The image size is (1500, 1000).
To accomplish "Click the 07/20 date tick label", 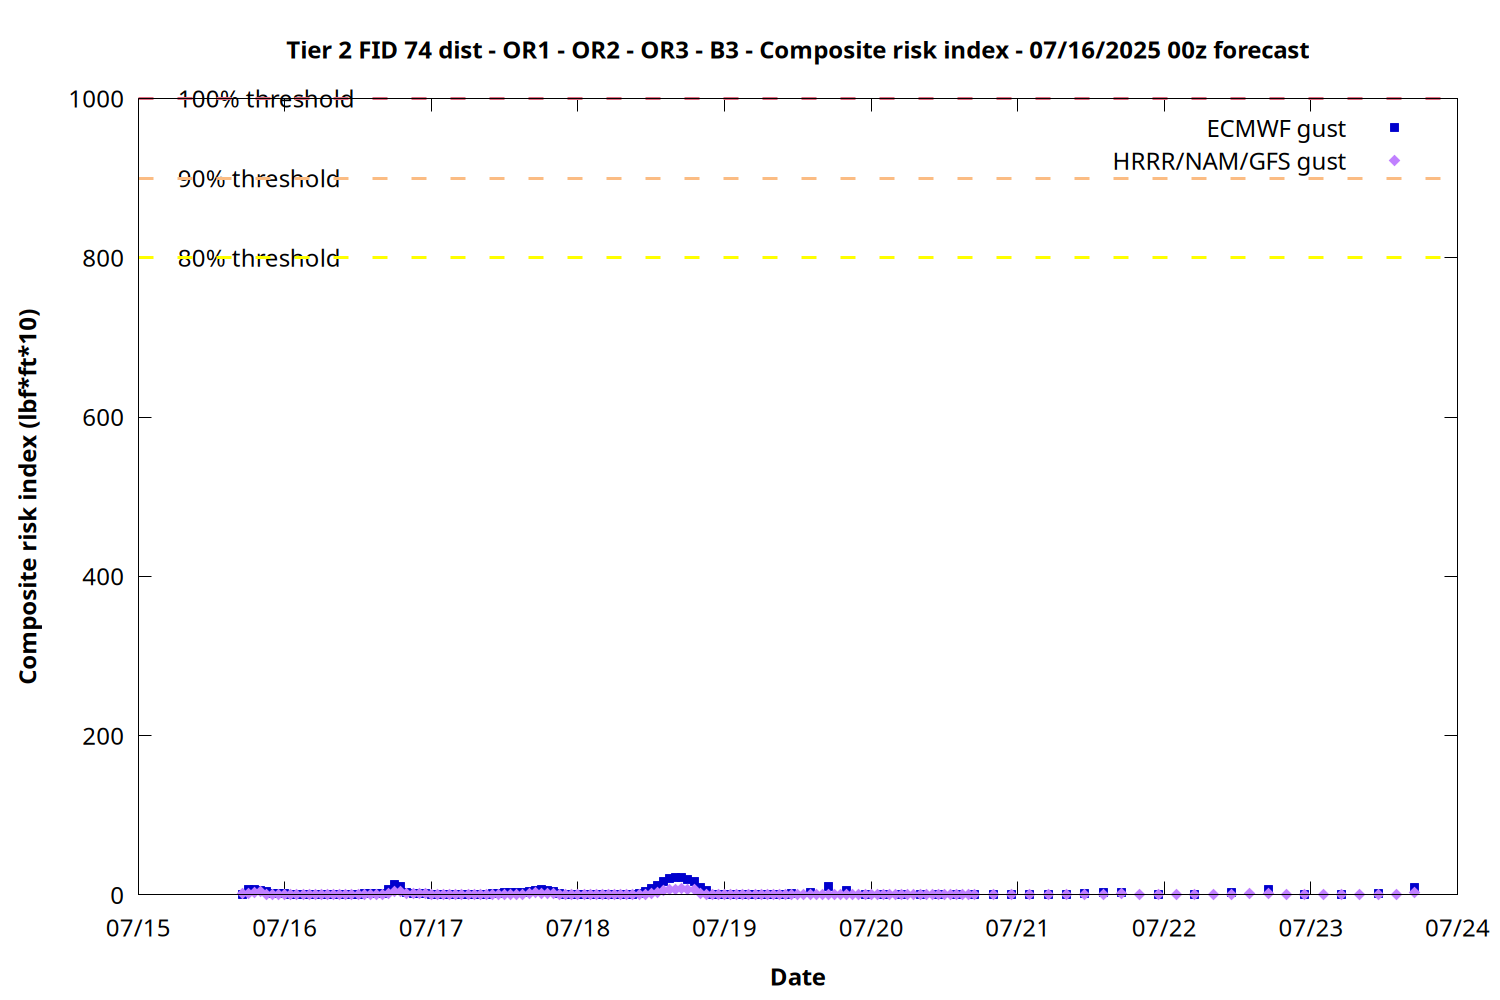I will [871, 928].
